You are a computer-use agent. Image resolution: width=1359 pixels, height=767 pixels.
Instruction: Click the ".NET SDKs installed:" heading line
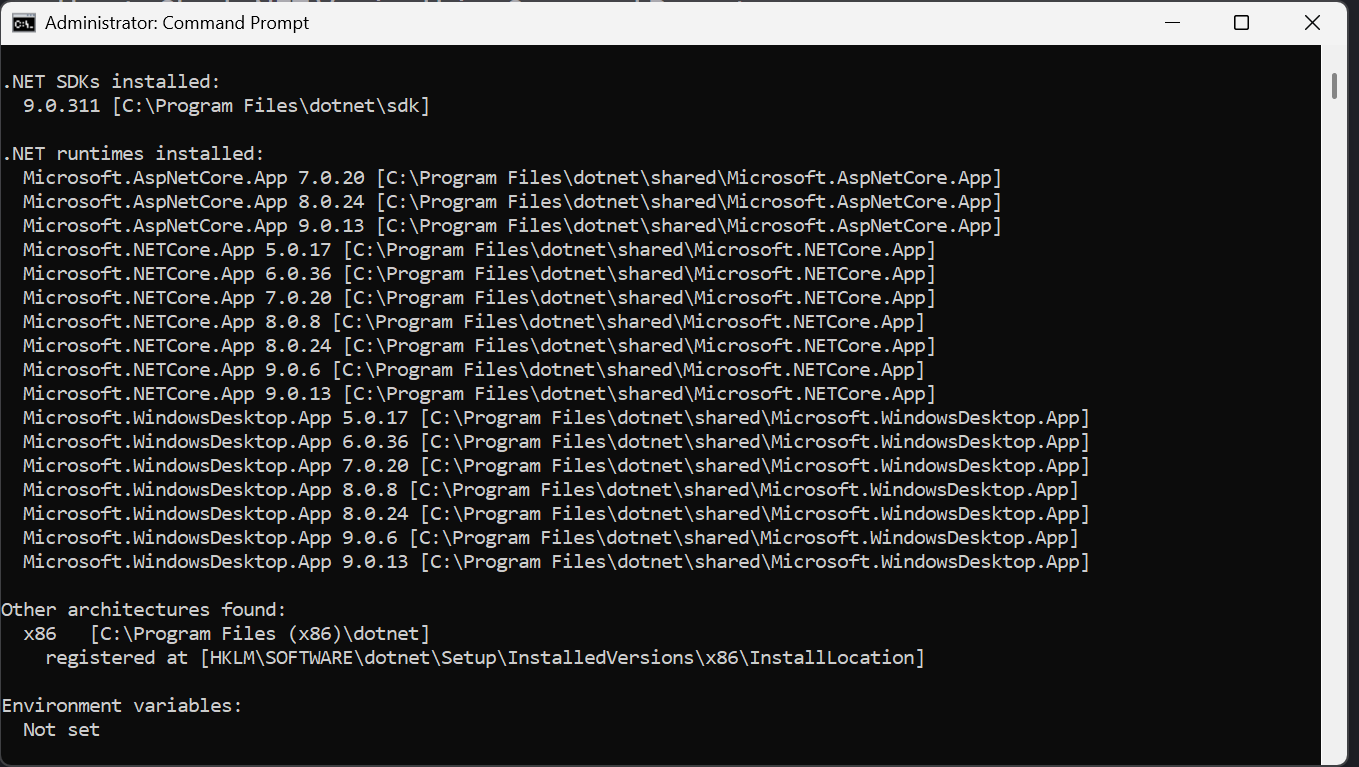(x=111, y=82)
